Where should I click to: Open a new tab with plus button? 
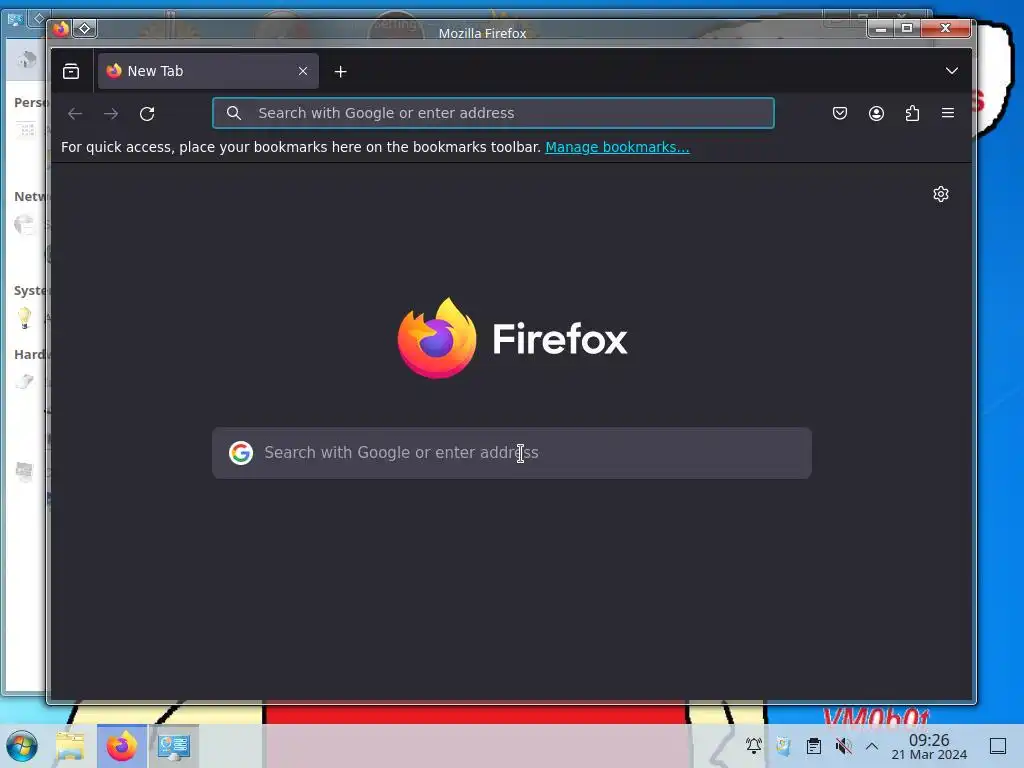(340, 72)
